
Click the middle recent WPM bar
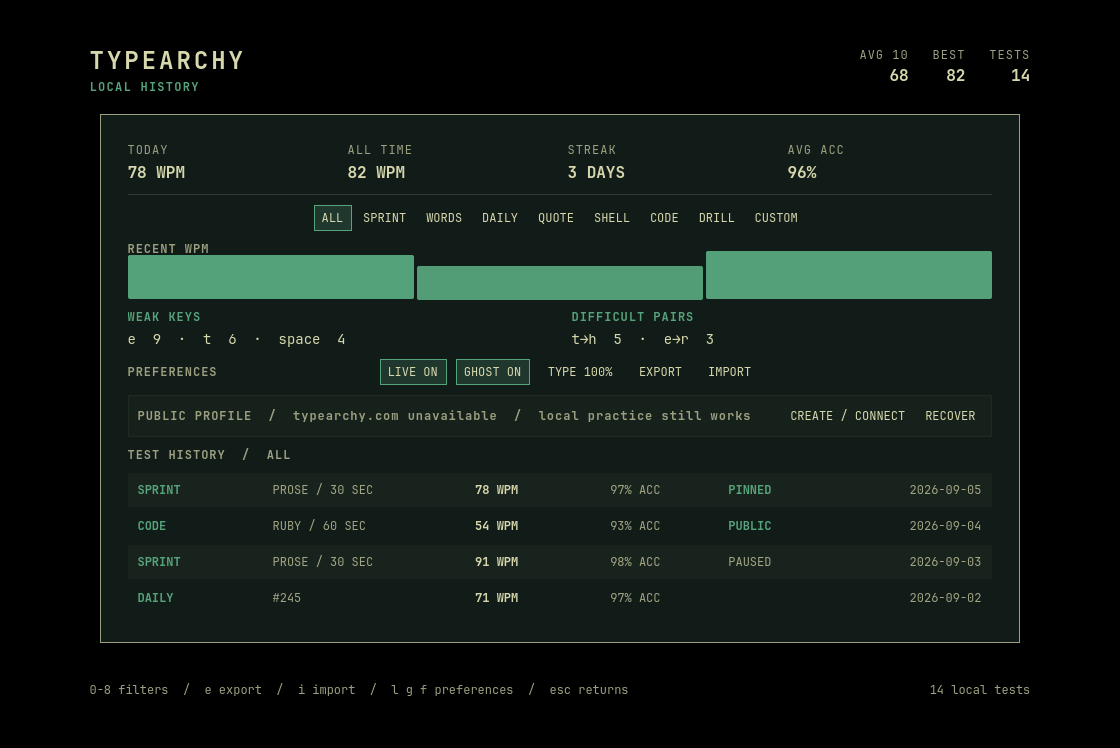point(559,283)
